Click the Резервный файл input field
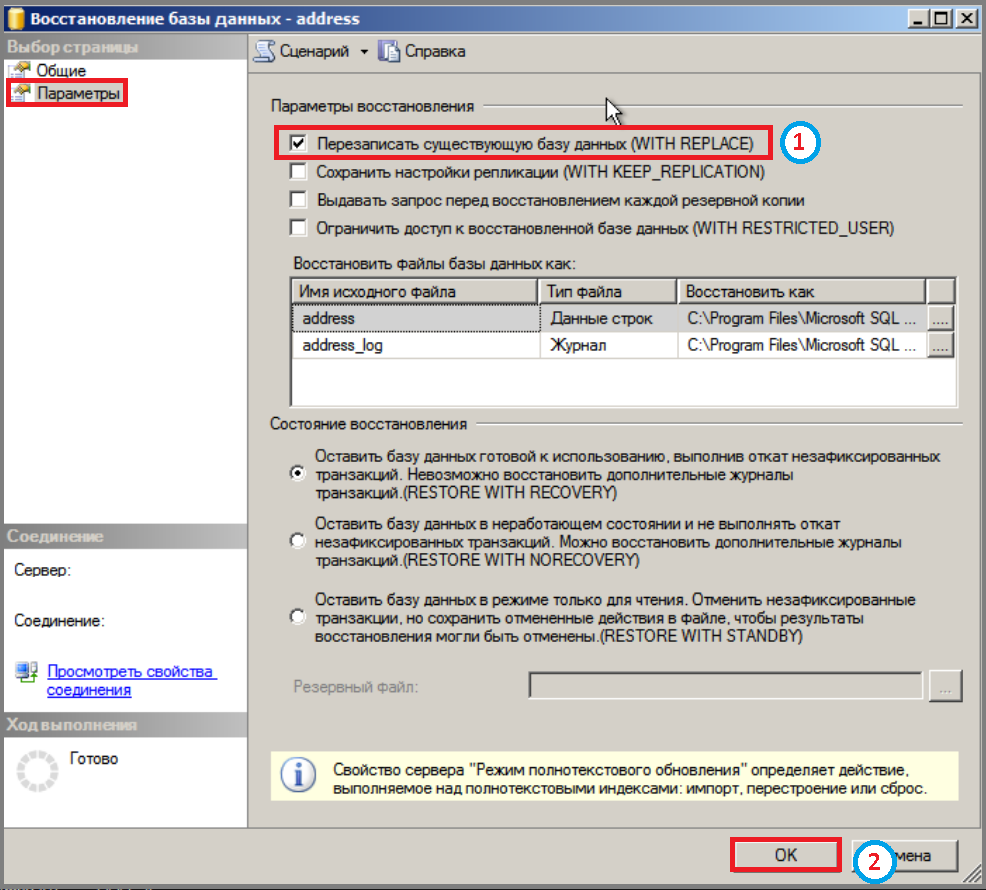The height and width of the screenshot is (890, 986). tap(726, 686)
